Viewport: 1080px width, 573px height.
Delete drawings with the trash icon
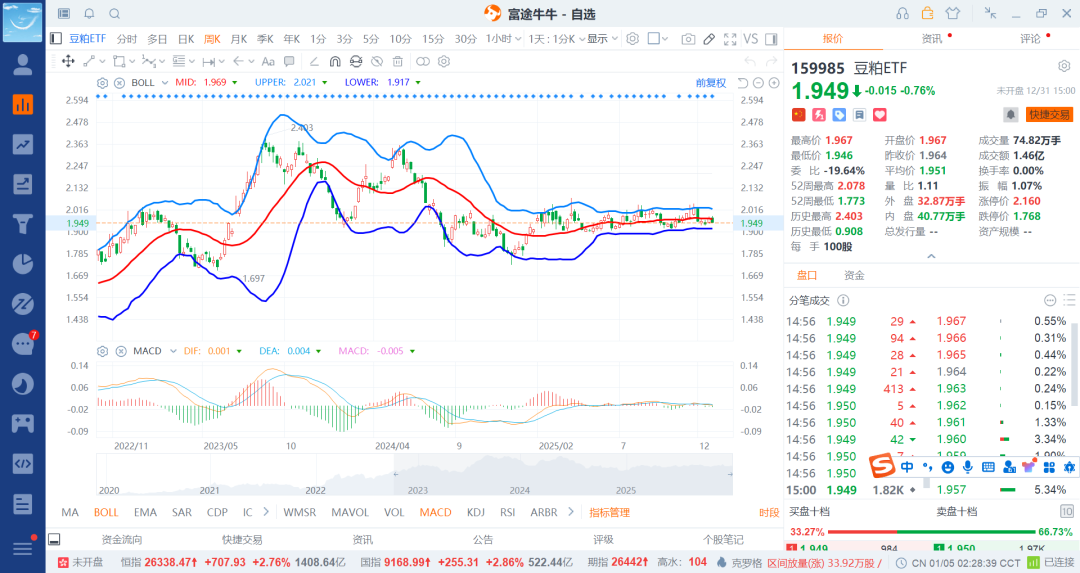pos(397,61)
